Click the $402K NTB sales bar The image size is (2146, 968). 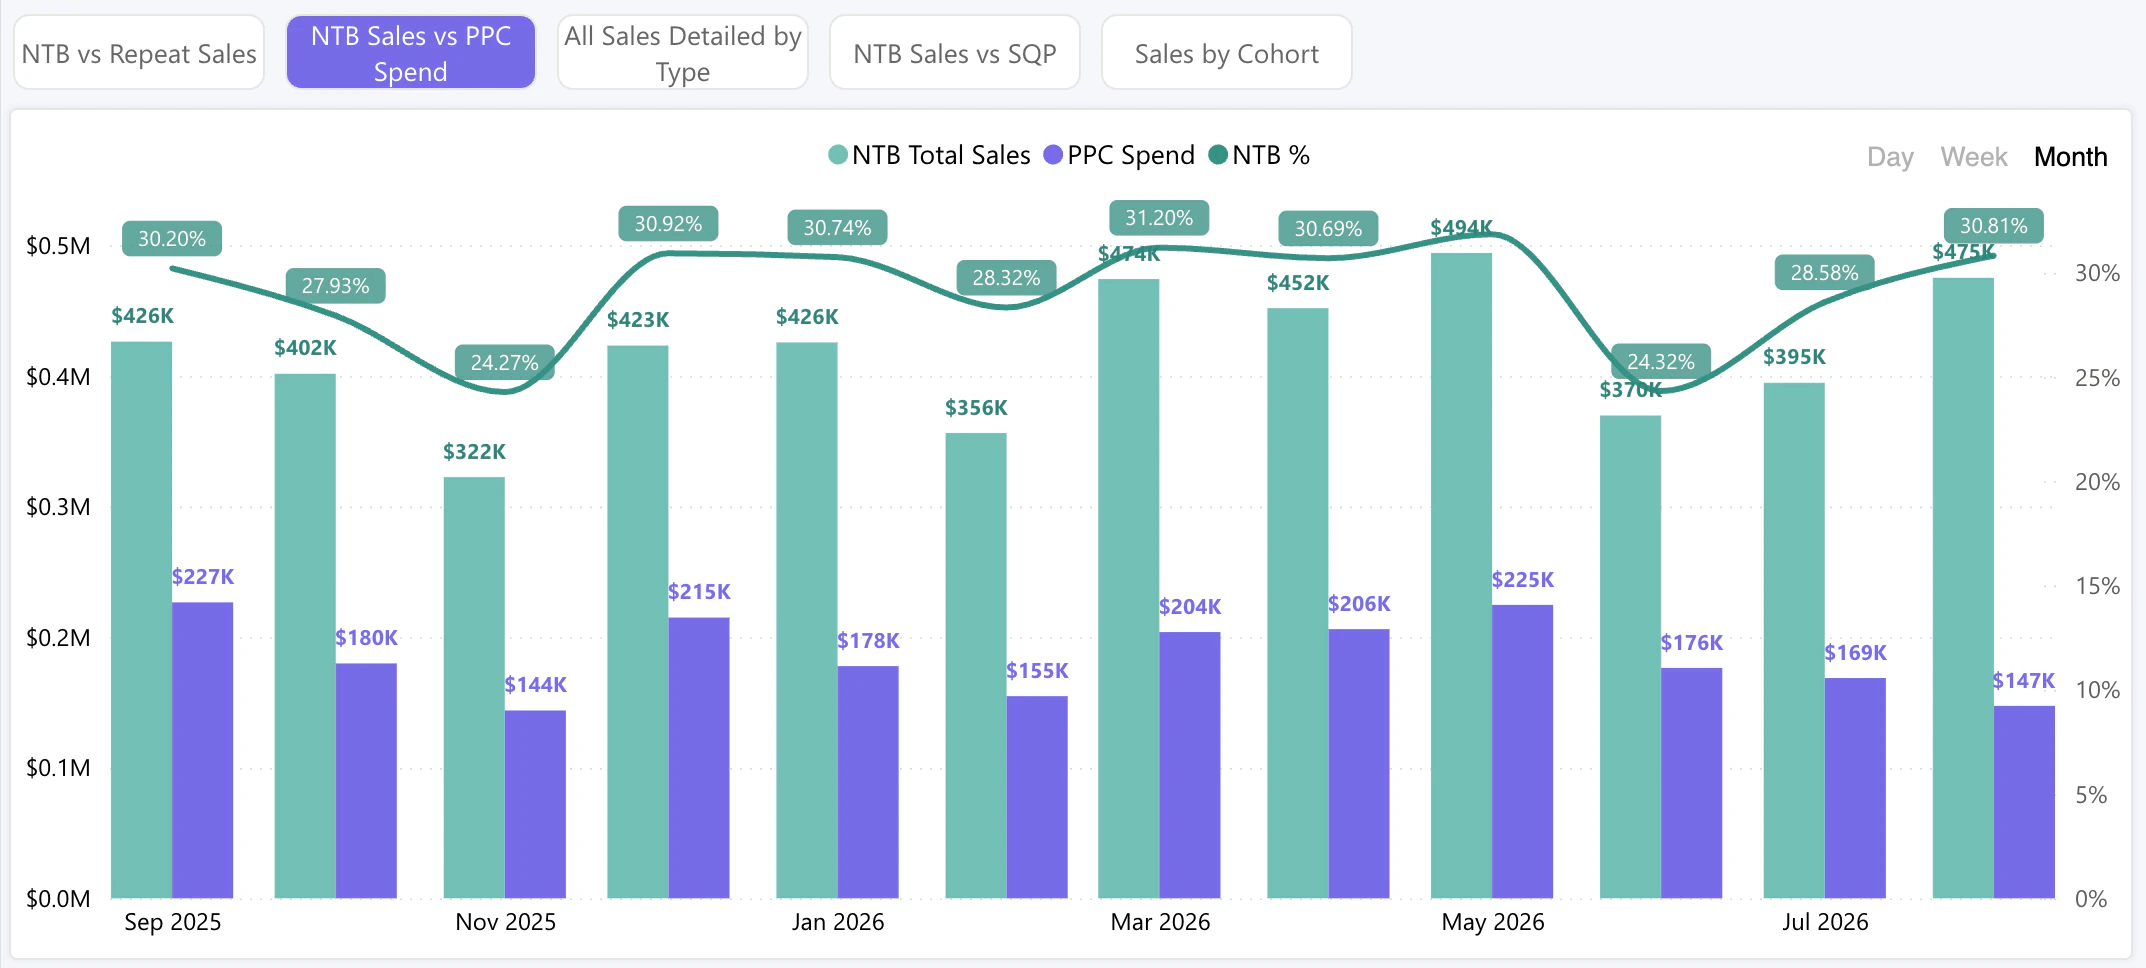[305, 636]
